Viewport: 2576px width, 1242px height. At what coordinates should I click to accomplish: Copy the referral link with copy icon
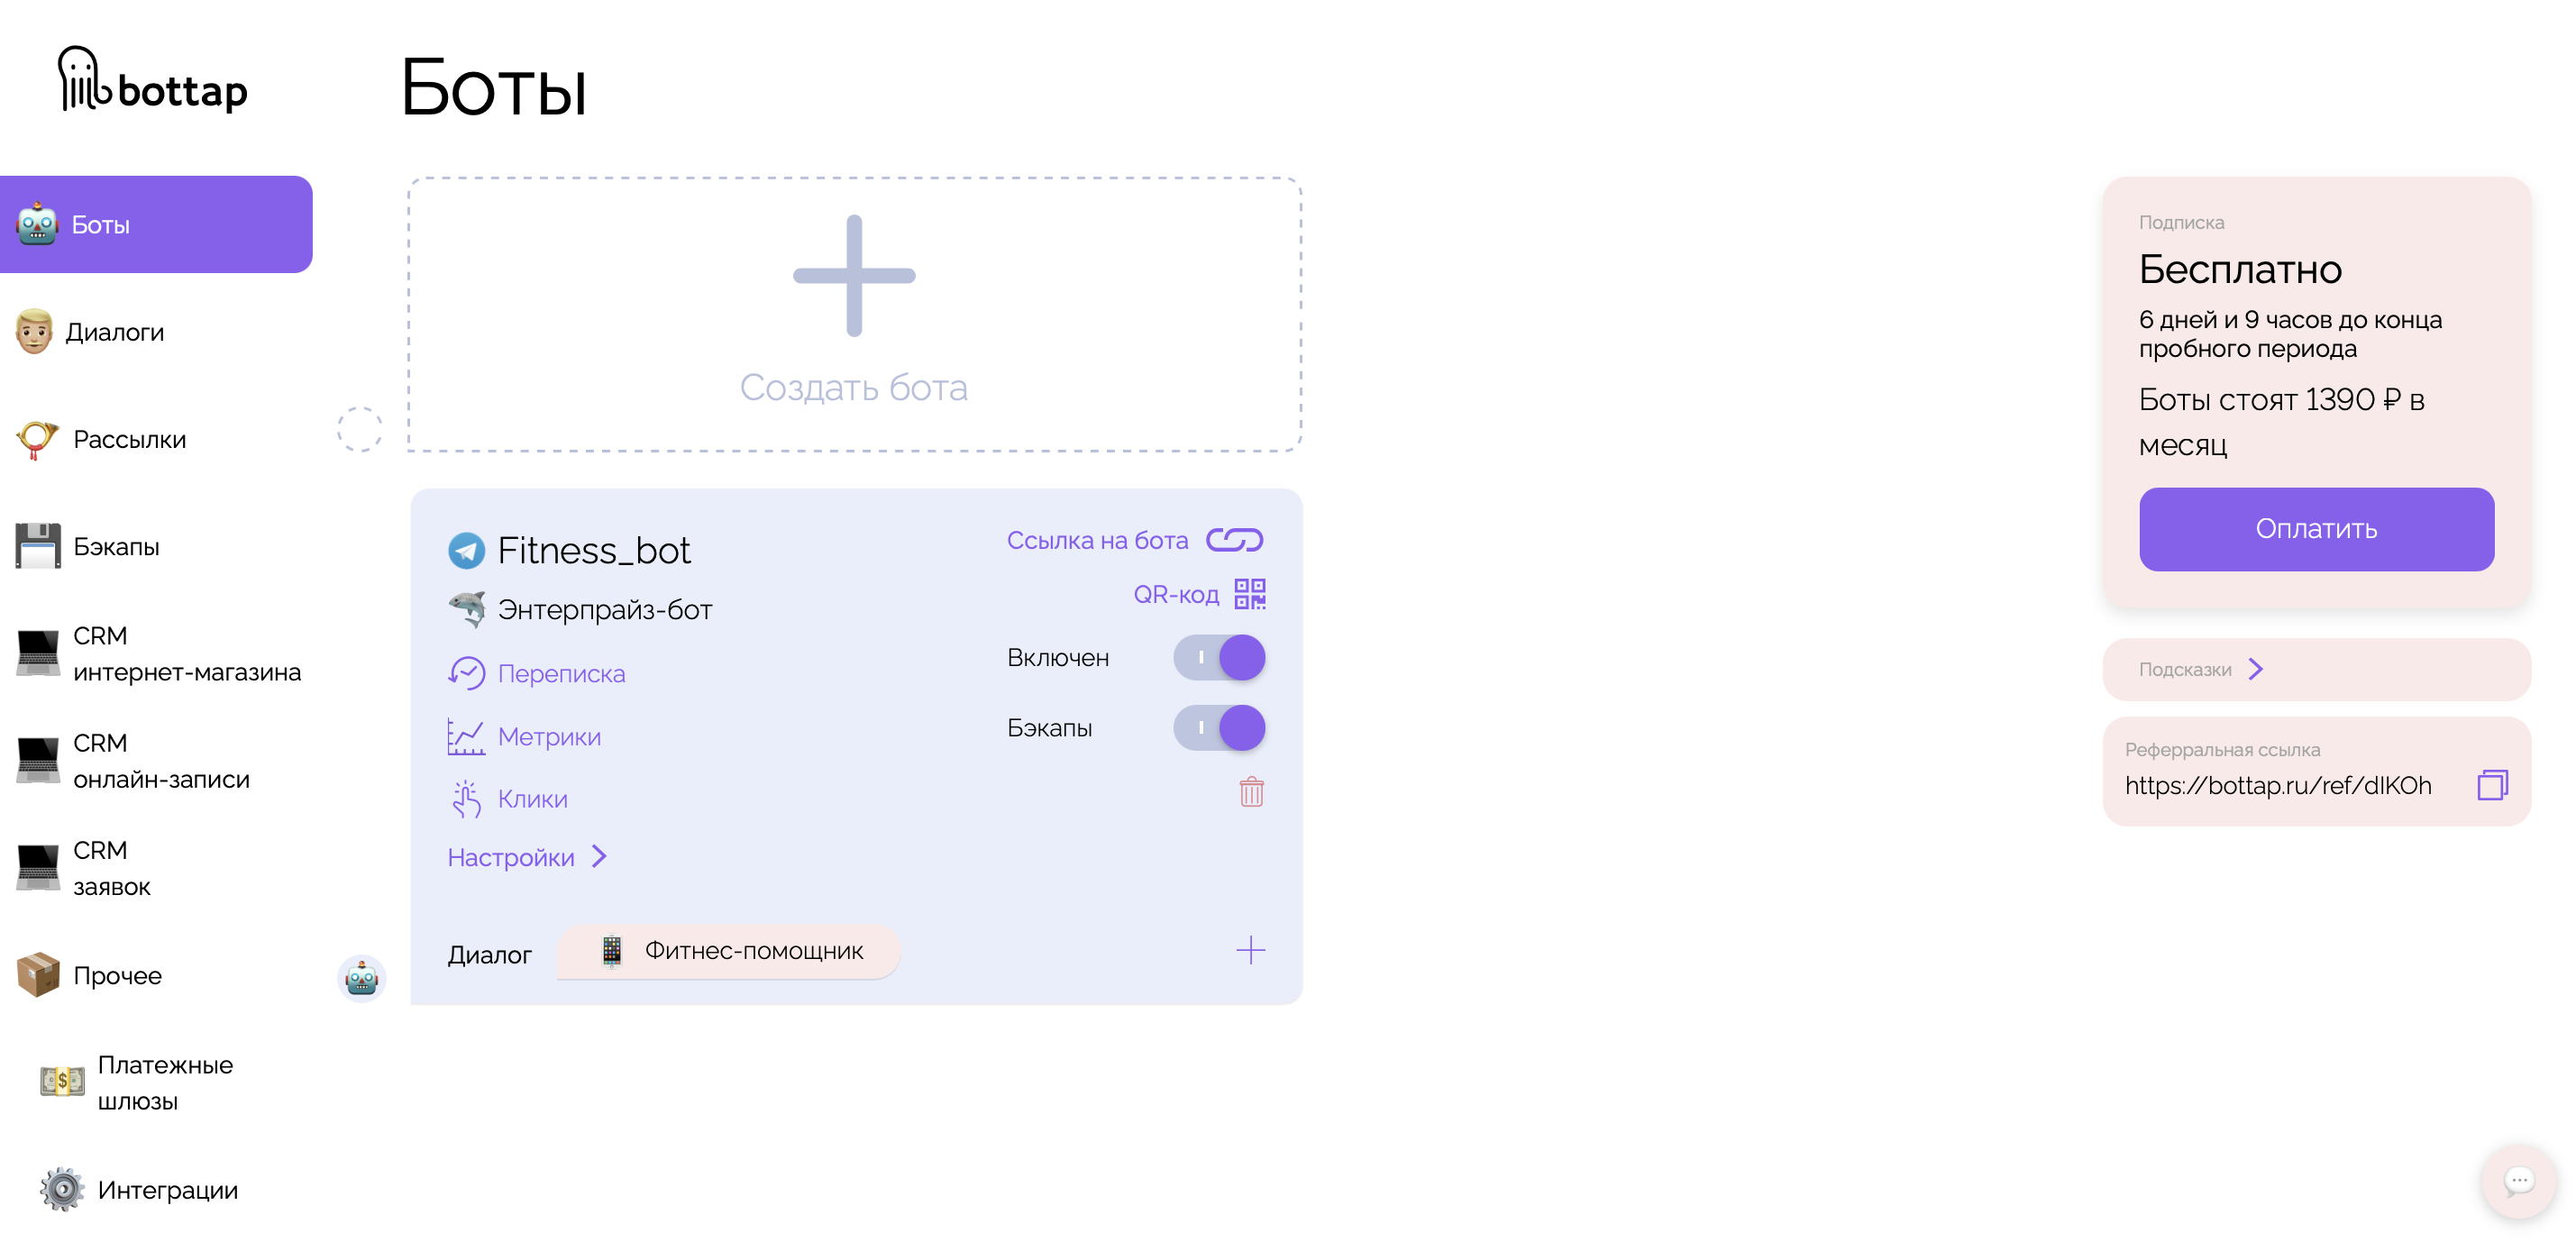[x=2491, y=785]
